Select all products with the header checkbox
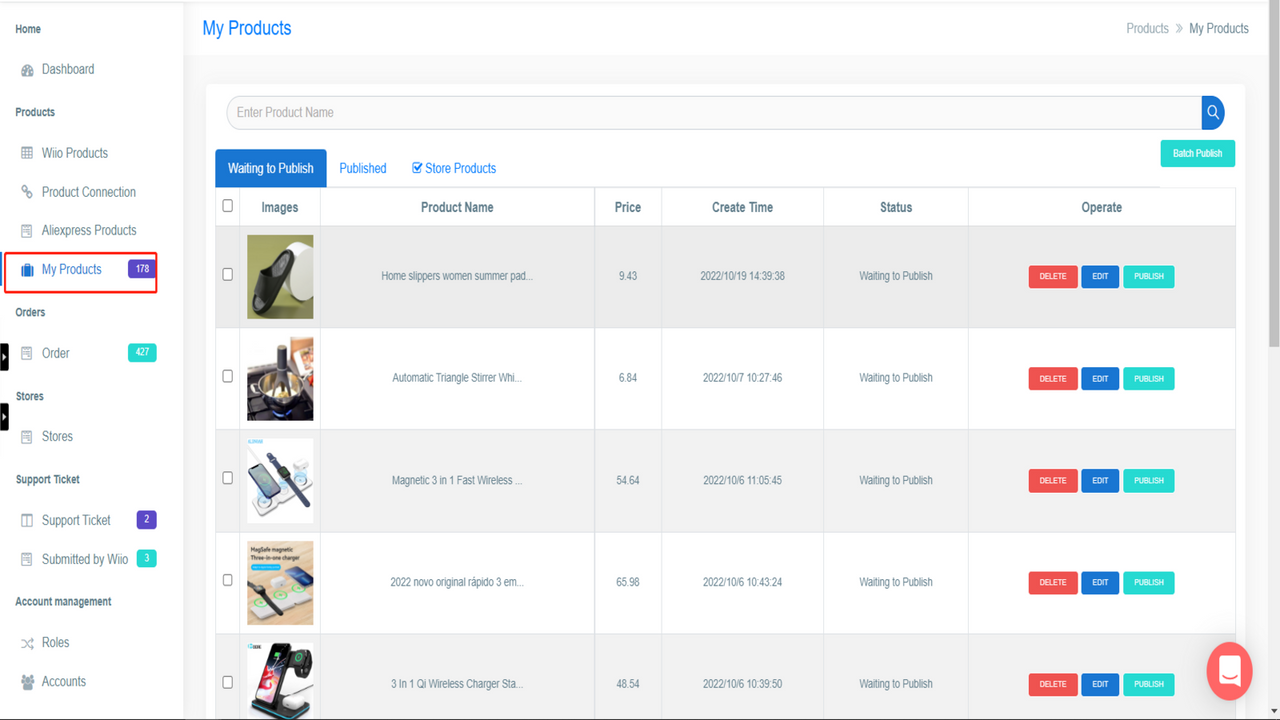 pyautogui.click(x=227, y=205)
